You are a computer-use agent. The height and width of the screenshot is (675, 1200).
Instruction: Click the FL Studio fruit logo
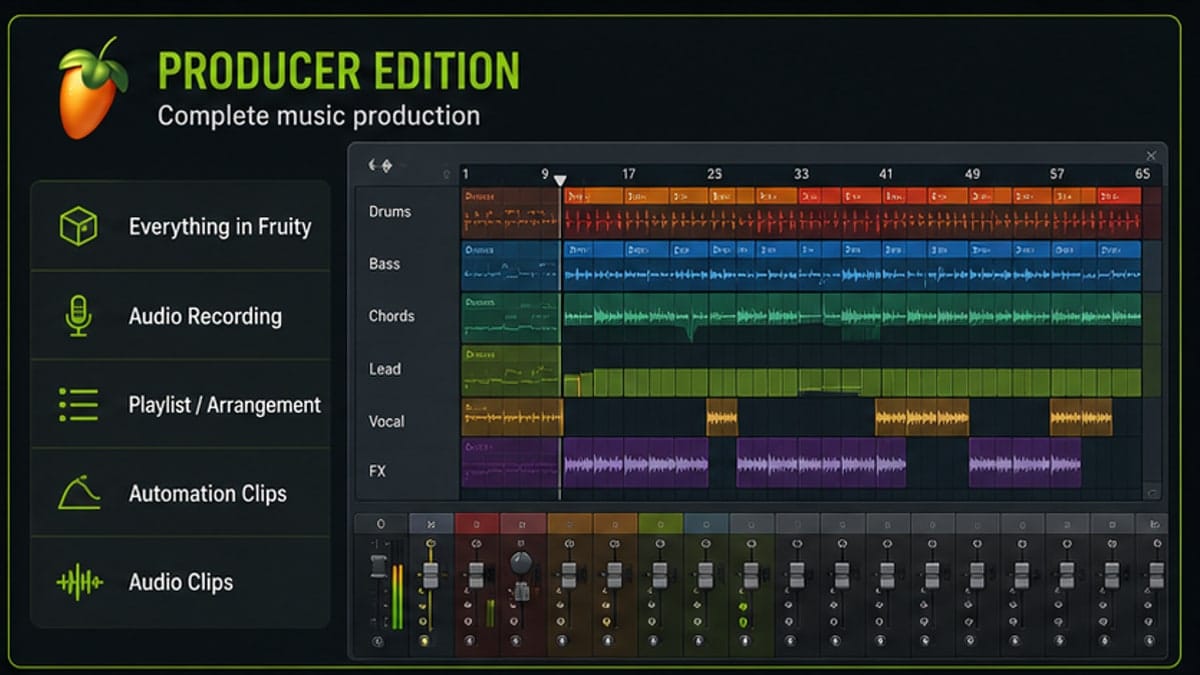(92, 89)
